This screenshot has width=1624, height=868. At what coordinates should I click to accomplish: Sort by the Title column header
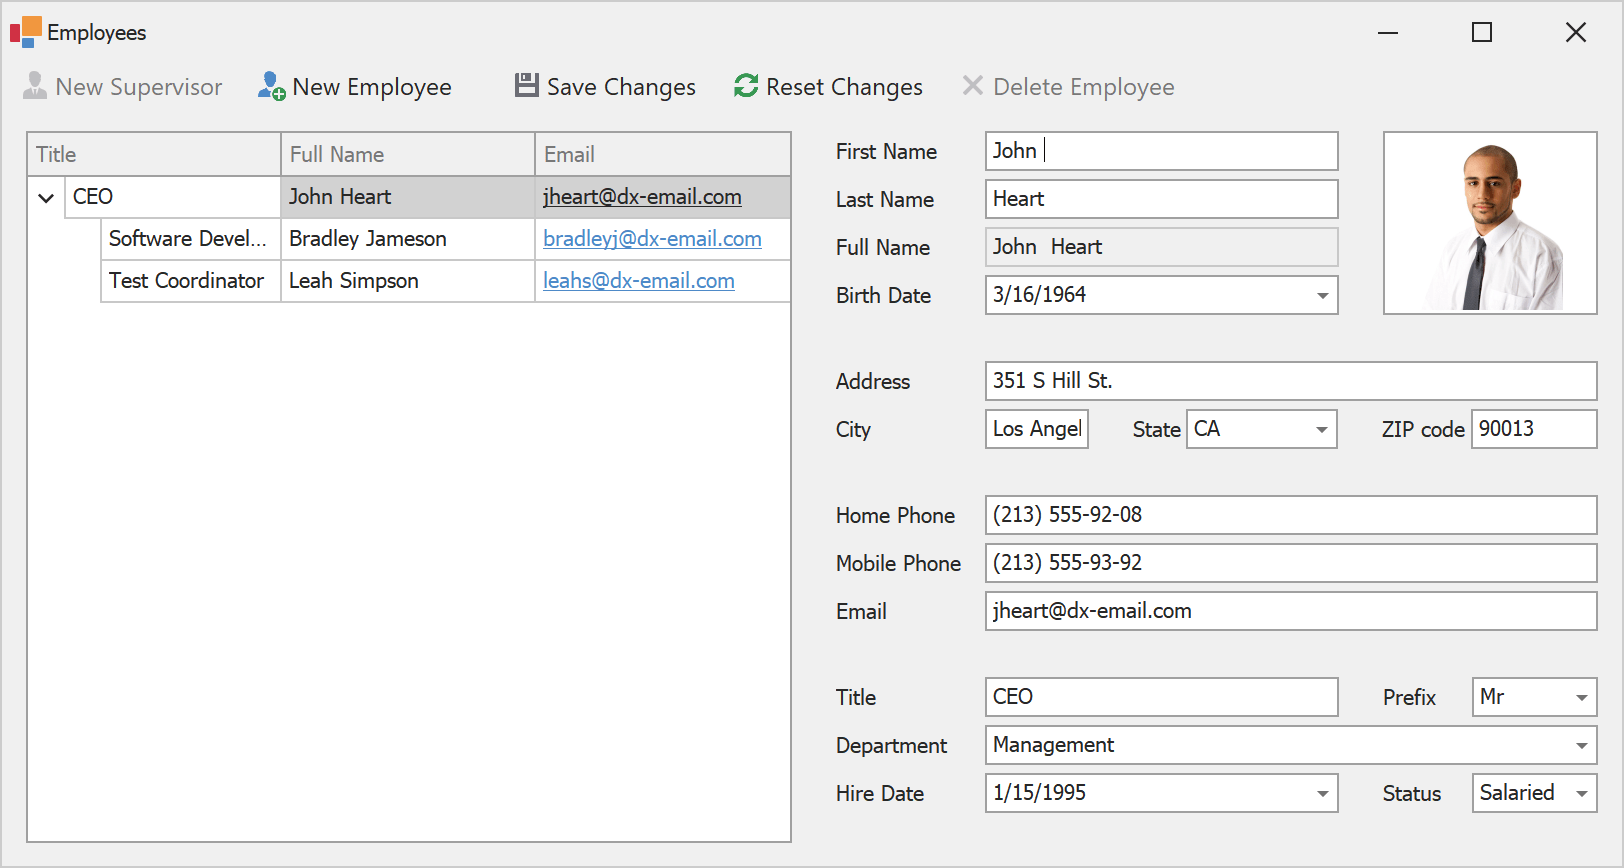tap(154, 154)
